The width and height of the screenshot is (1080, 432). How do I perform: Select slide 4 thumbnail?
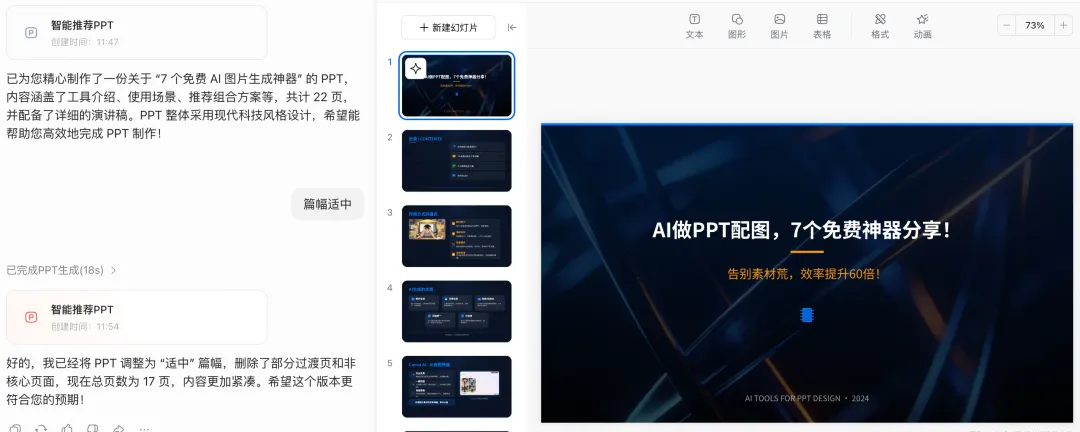[x=457, y=311]
